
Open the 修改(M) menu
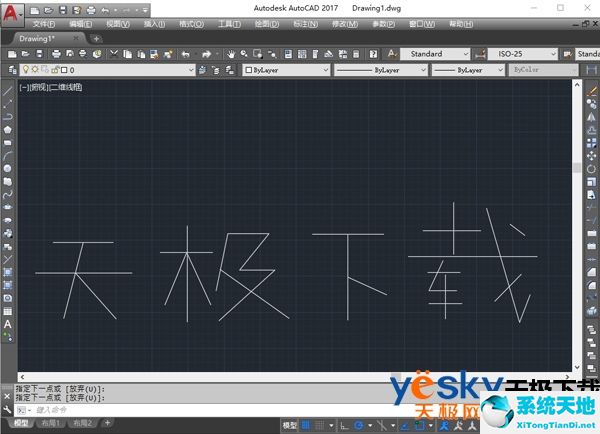click(x=345, y=24)
